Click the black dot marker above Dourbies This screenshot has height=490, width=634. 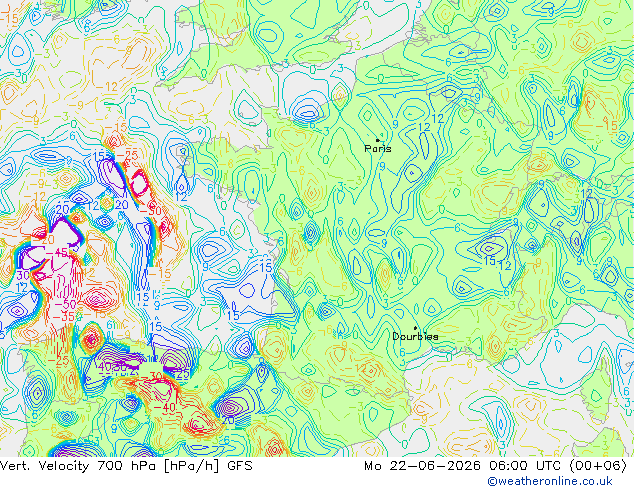(x=415, y=328)
